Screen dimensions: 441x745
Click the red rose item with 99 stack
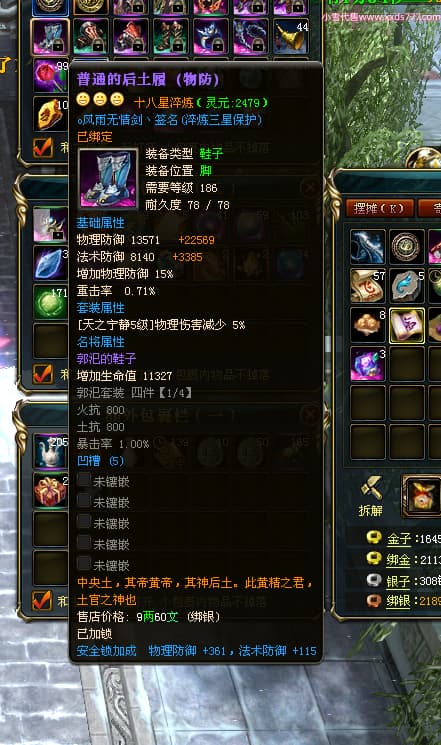(x=51, y=75)
